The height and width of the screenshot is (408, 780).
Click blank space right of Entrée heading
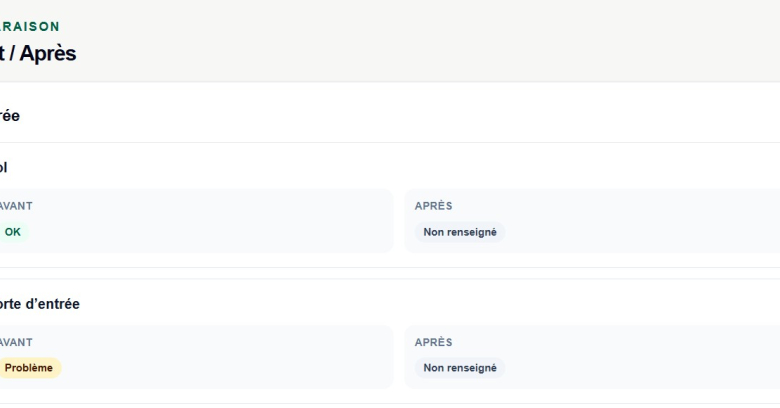(x=398, y=116)
